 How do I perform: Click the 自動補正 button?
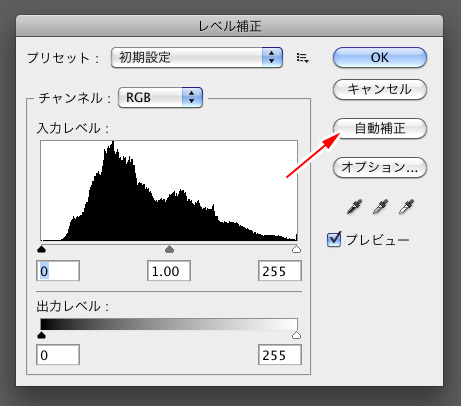tap(380, 128)
